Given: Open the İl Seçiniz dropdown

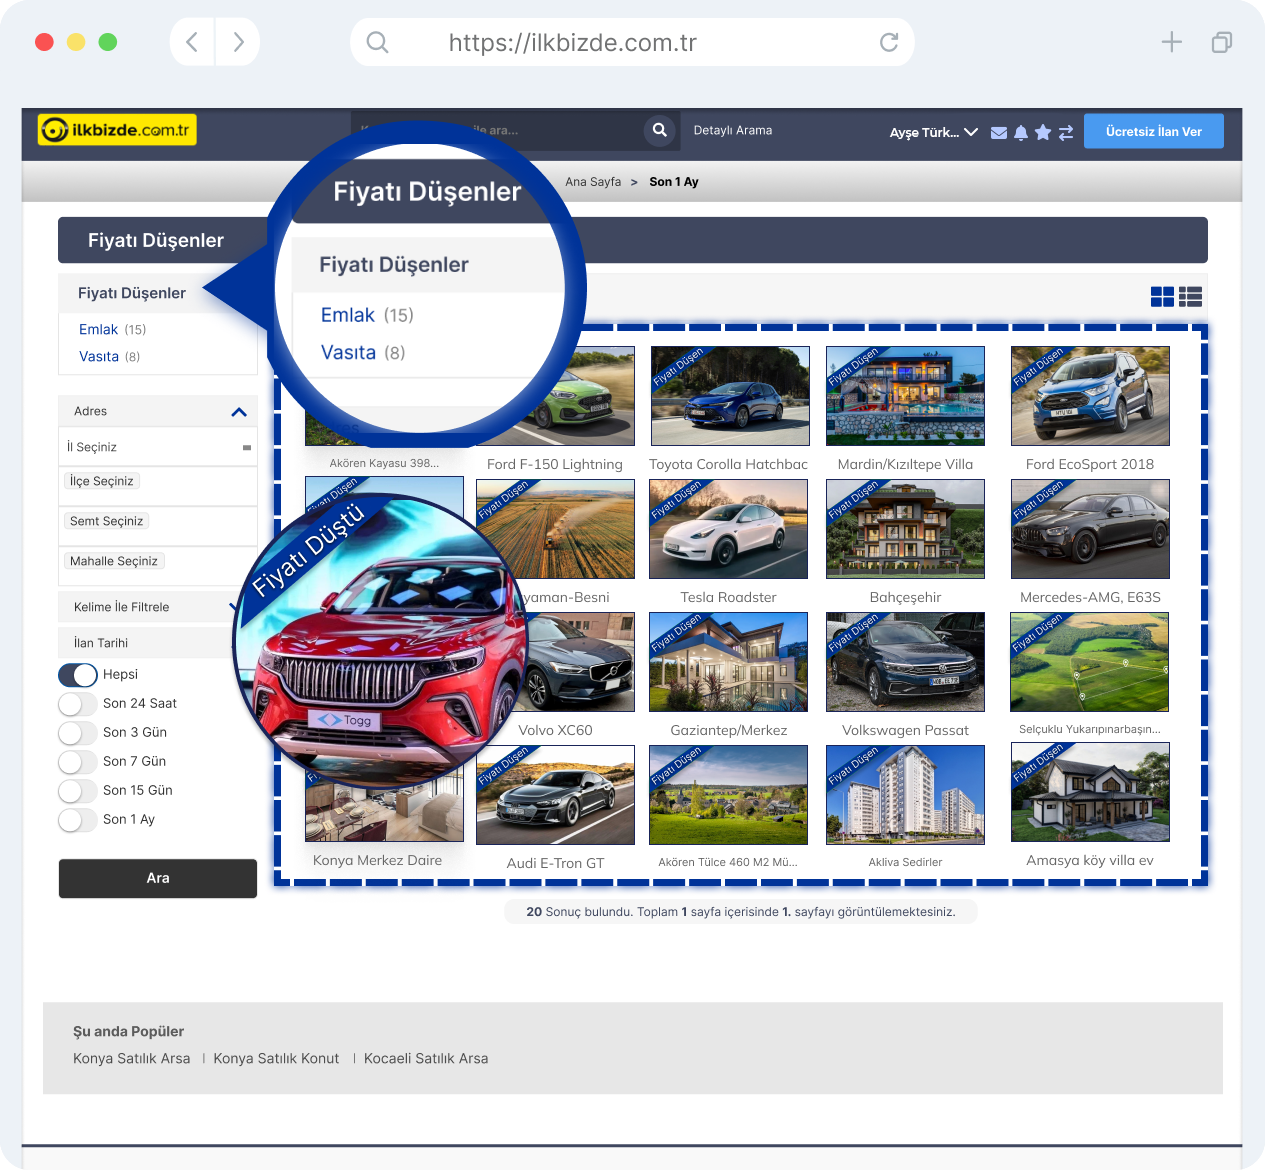Looking at the screenshot, I should tap(158, 447).
